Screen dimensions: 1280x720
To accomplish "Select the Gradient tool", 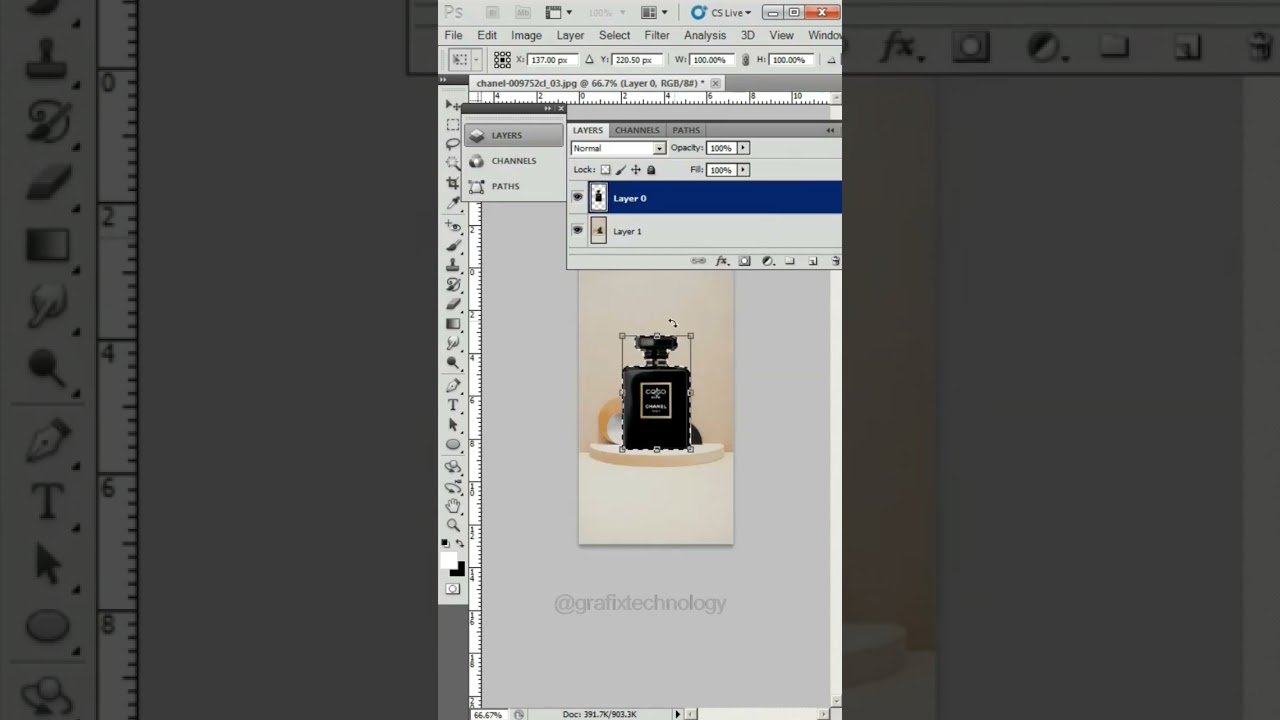I will pos(453,323).
